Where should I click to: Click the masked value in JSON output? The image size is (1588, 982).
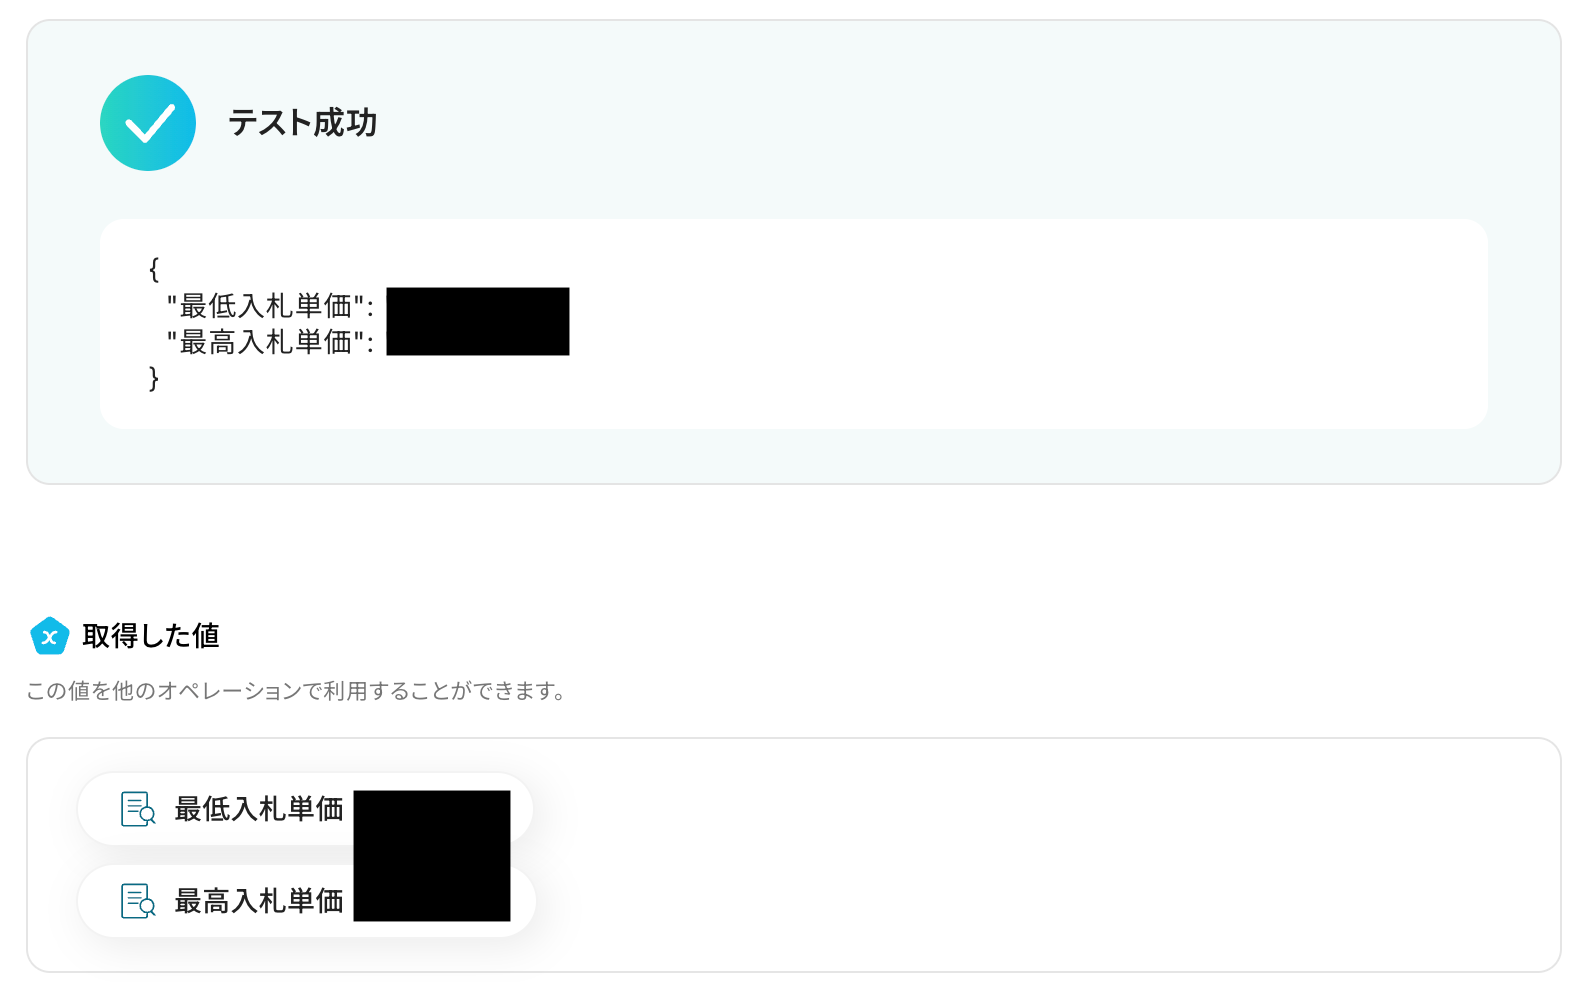tap(478, 321)
